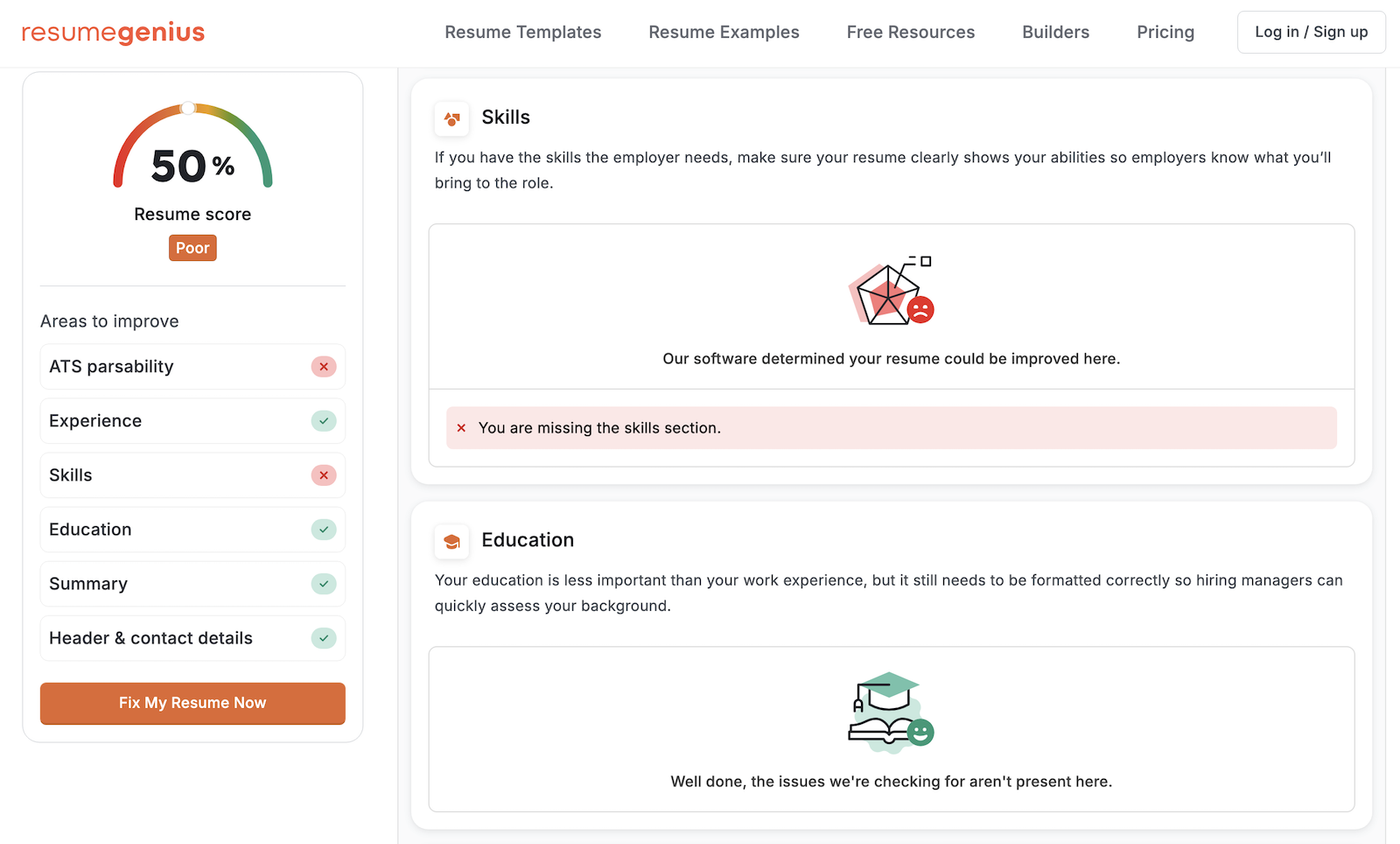Select the missing skills section warning
The height and width of the screenshot is (844, 1400).
(x=891, y=428)
